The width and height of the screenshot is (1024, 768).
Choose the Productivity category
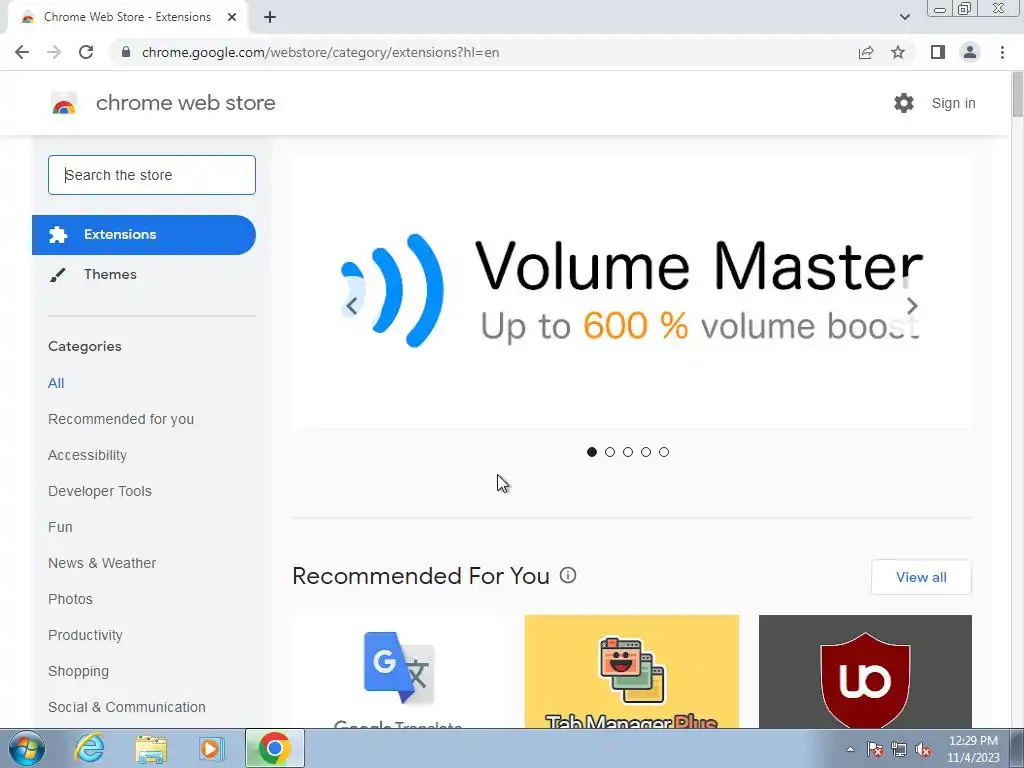coord(86,635)
